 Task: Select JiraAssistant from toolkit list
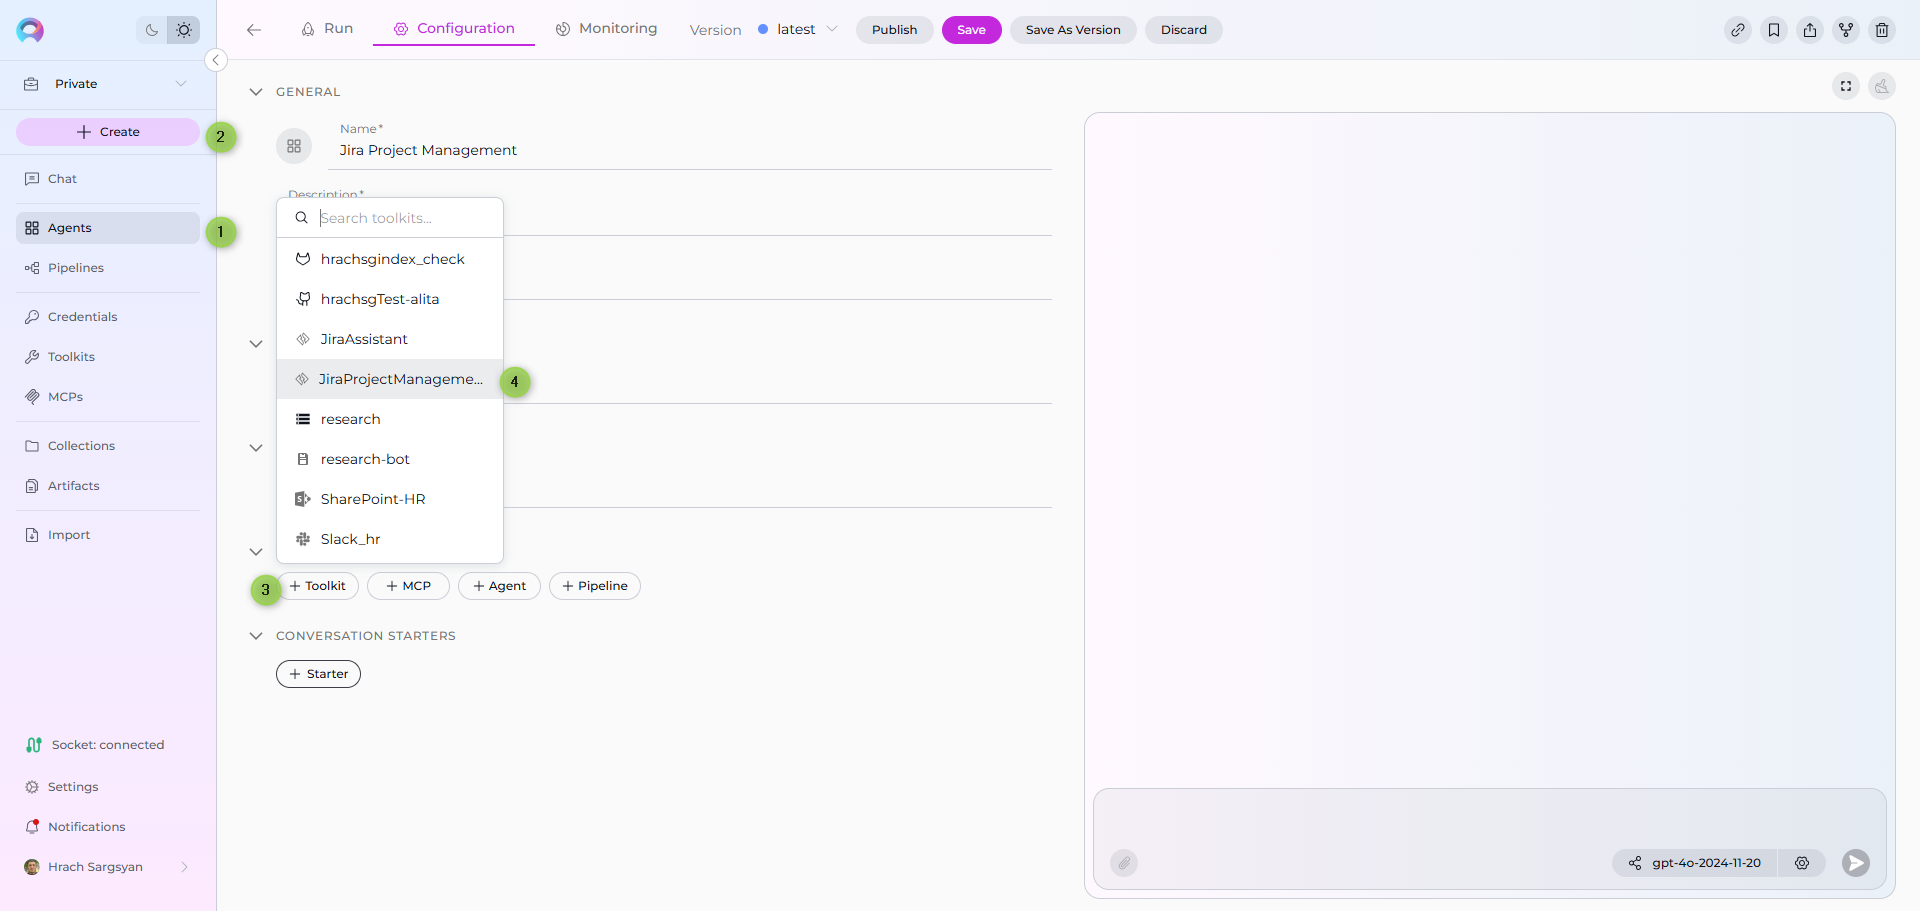coord(364,339)
